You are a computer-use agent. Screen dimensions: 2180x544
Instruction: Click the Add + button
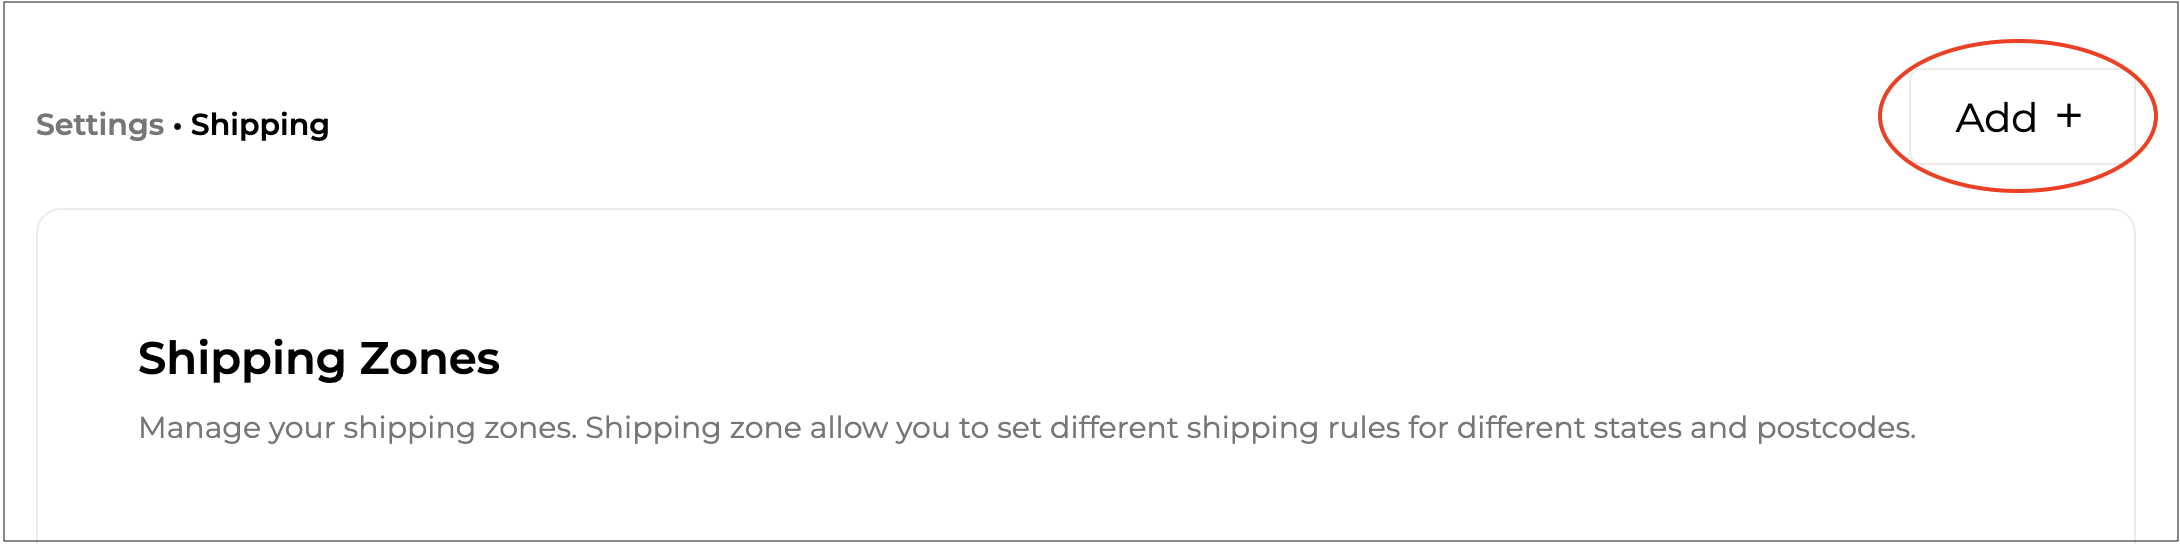point(2020,117)
